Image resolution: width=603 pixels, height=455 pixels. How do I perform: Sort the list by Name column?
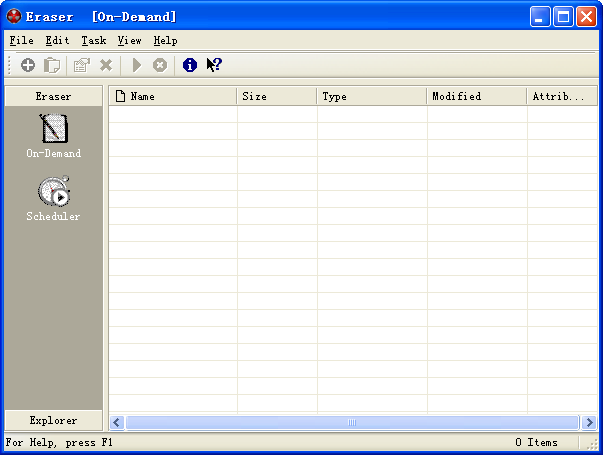click(x=172, y=97)
